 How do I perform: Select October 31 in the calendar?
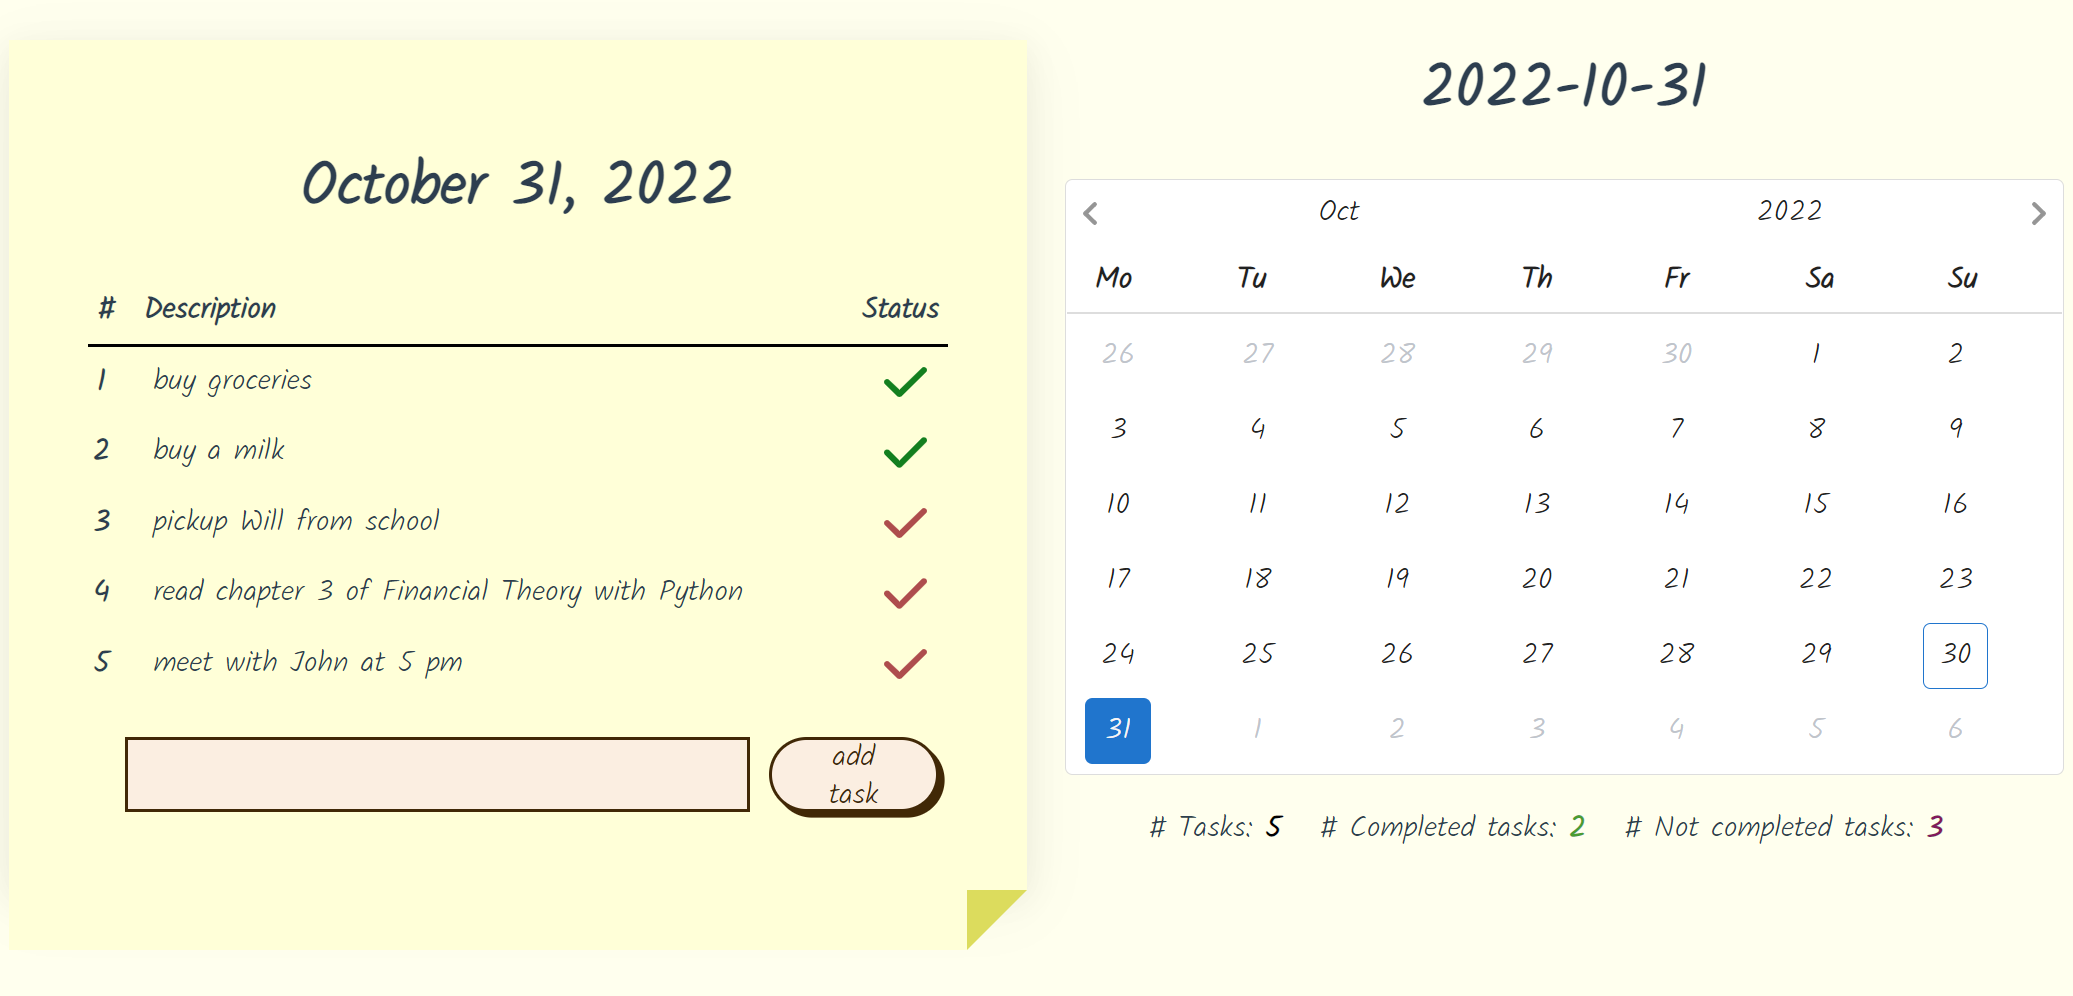1117,730
